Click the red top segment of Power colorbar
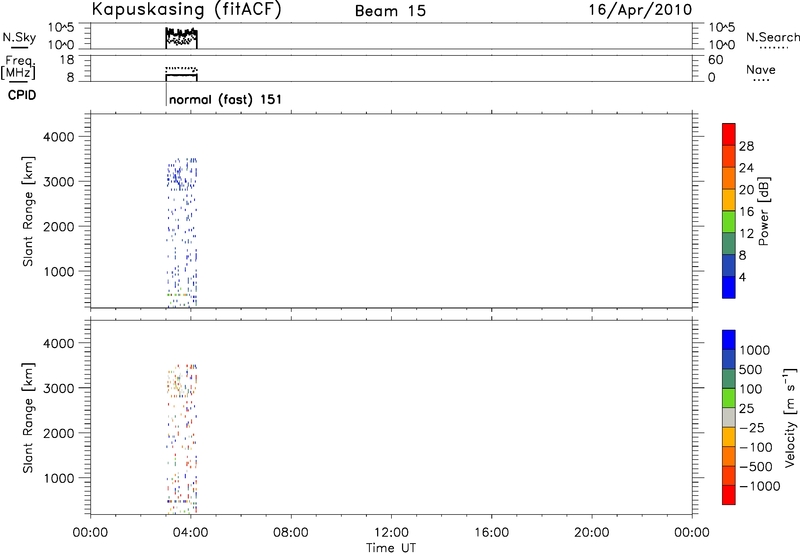Image resolution: width=800 pixels, height=554 pixels. click(x=729, y=134)
